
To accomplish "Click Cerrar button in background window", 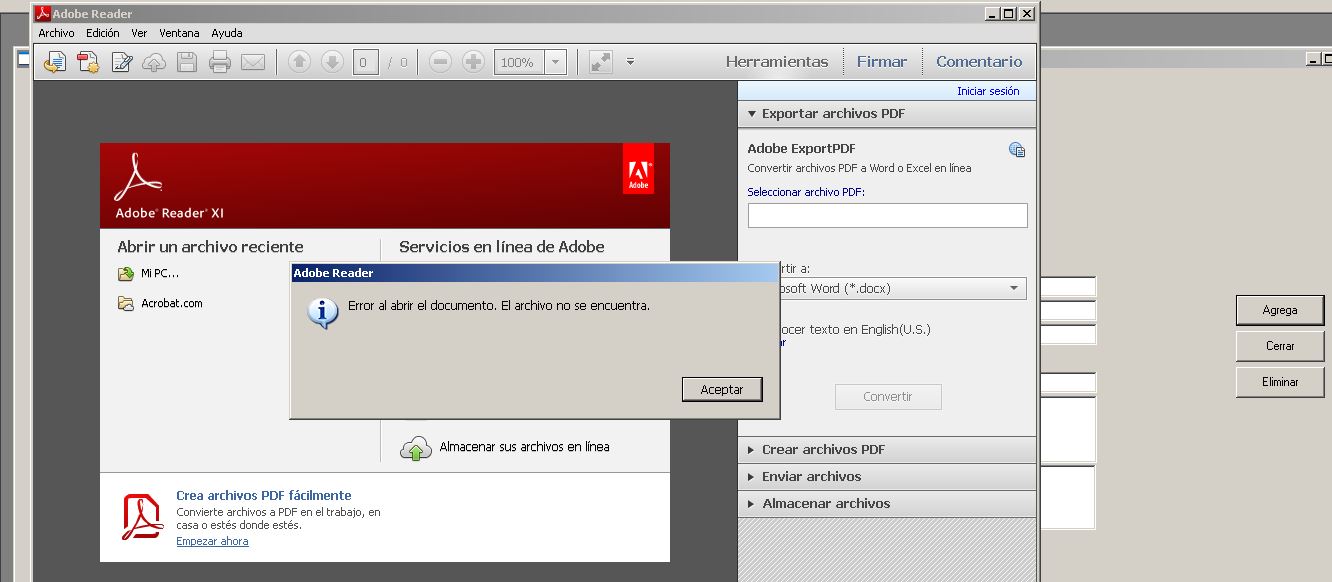I will pos(1279,346).
